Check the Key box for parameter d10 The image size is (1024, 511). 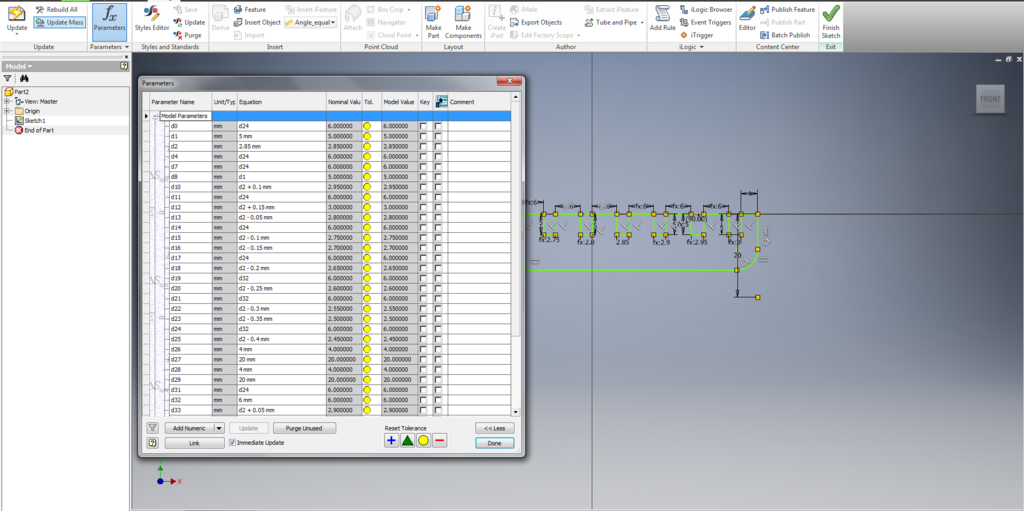click(x=425, y=187)
